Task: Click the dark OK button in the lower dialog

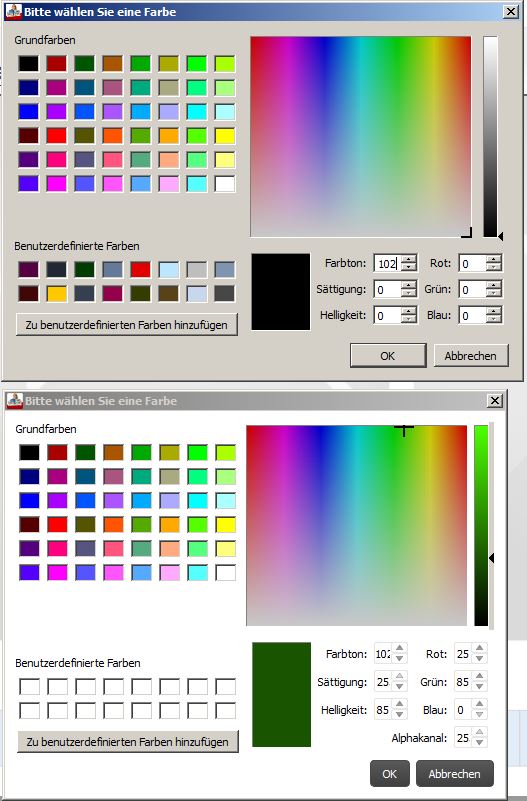Action: click(390, 773)
